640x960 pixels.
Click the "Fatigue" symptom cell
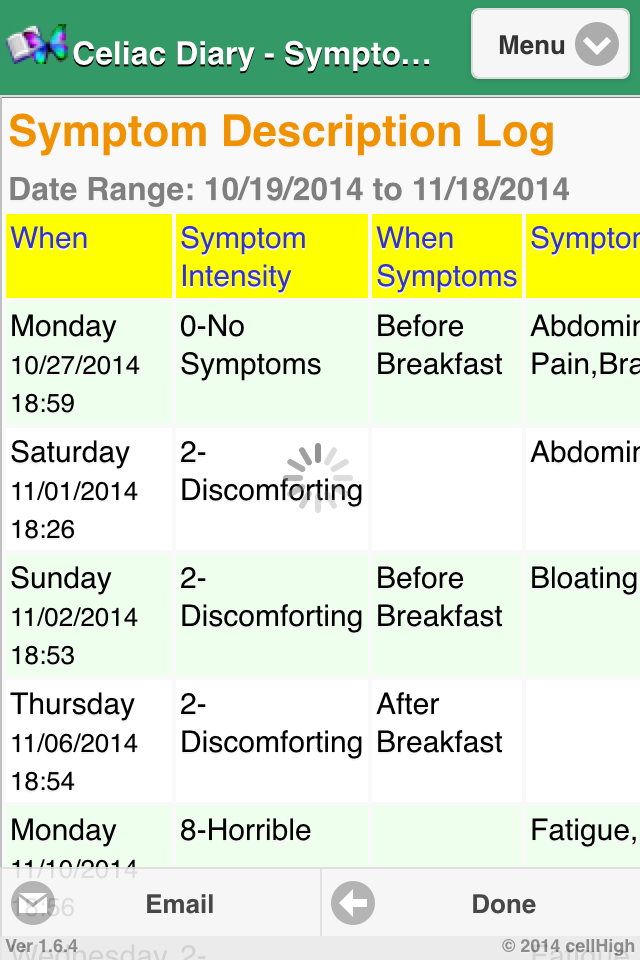pyautogui.click(x=584, y=830)
